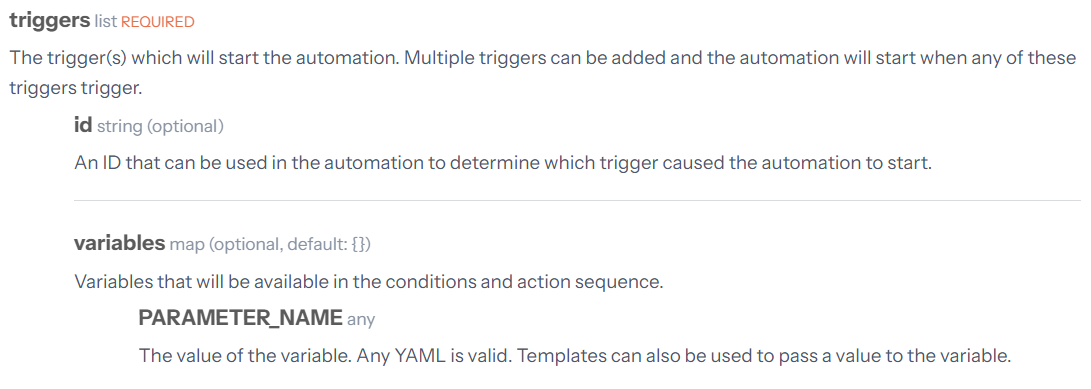Click the orange REQUIRED label
The height and width of the screenshot is (389, 1091).
[x=158, y=22]
